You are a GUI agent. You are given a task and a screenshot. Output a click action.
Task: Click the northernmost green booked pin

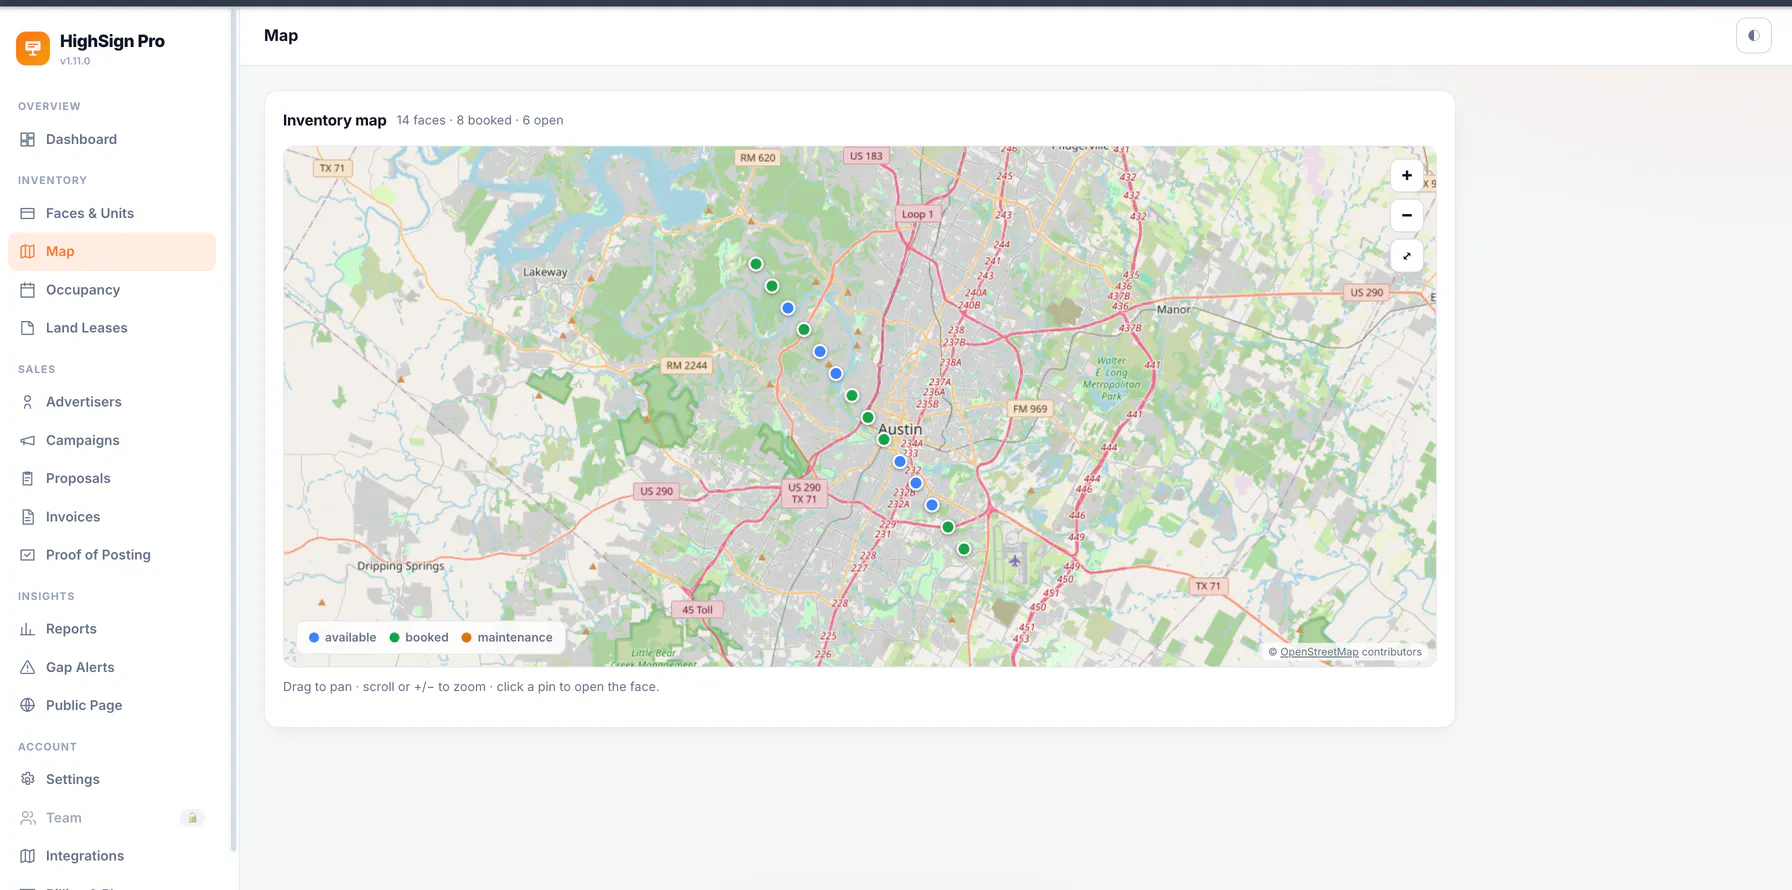pos(756,264)
